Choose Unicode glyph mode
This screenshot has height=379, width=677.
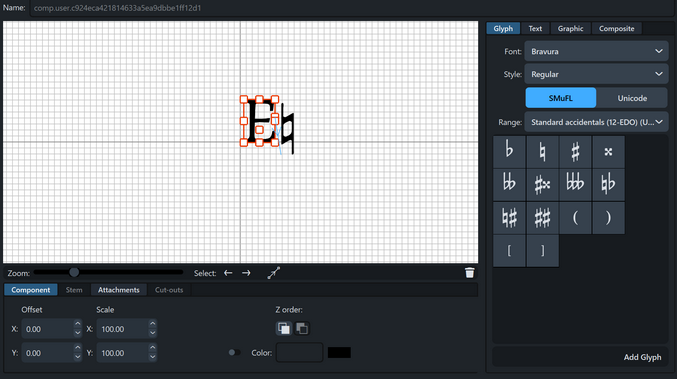tap(632, 98)
